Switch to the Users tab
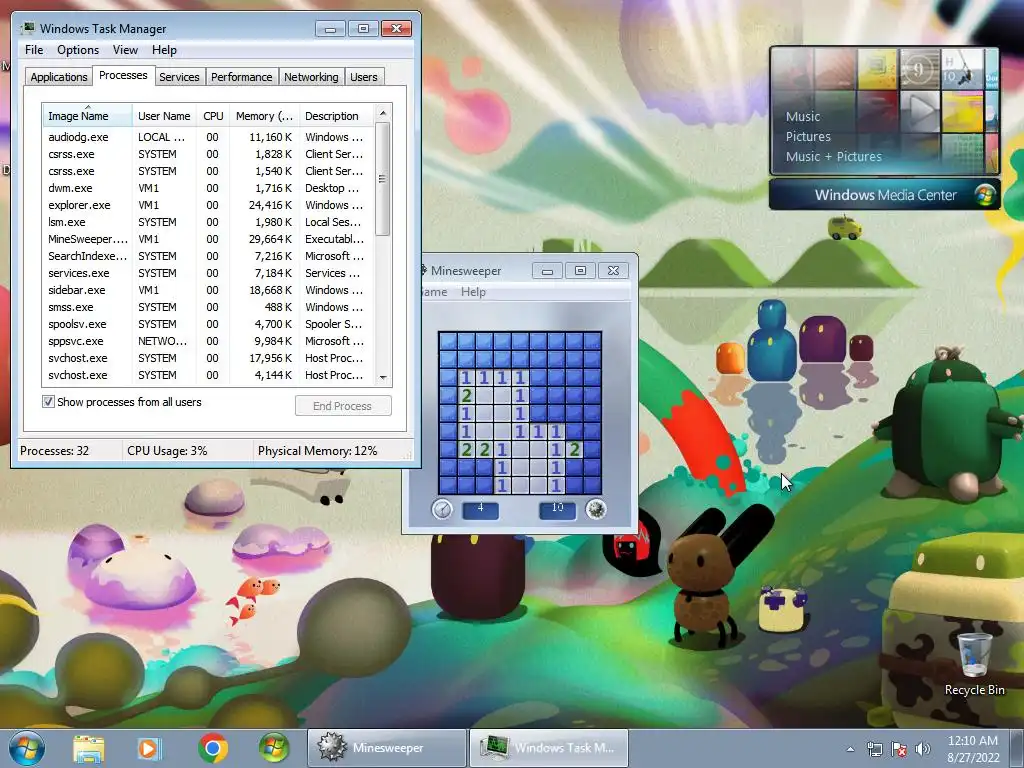Viewport: 1024px width, 768px height. tap(364, 77)
